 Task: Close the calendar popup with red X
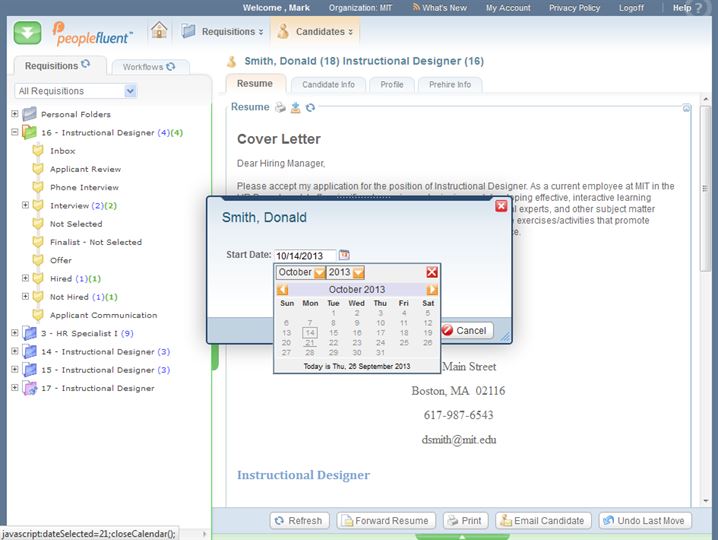tap(432, 272)
